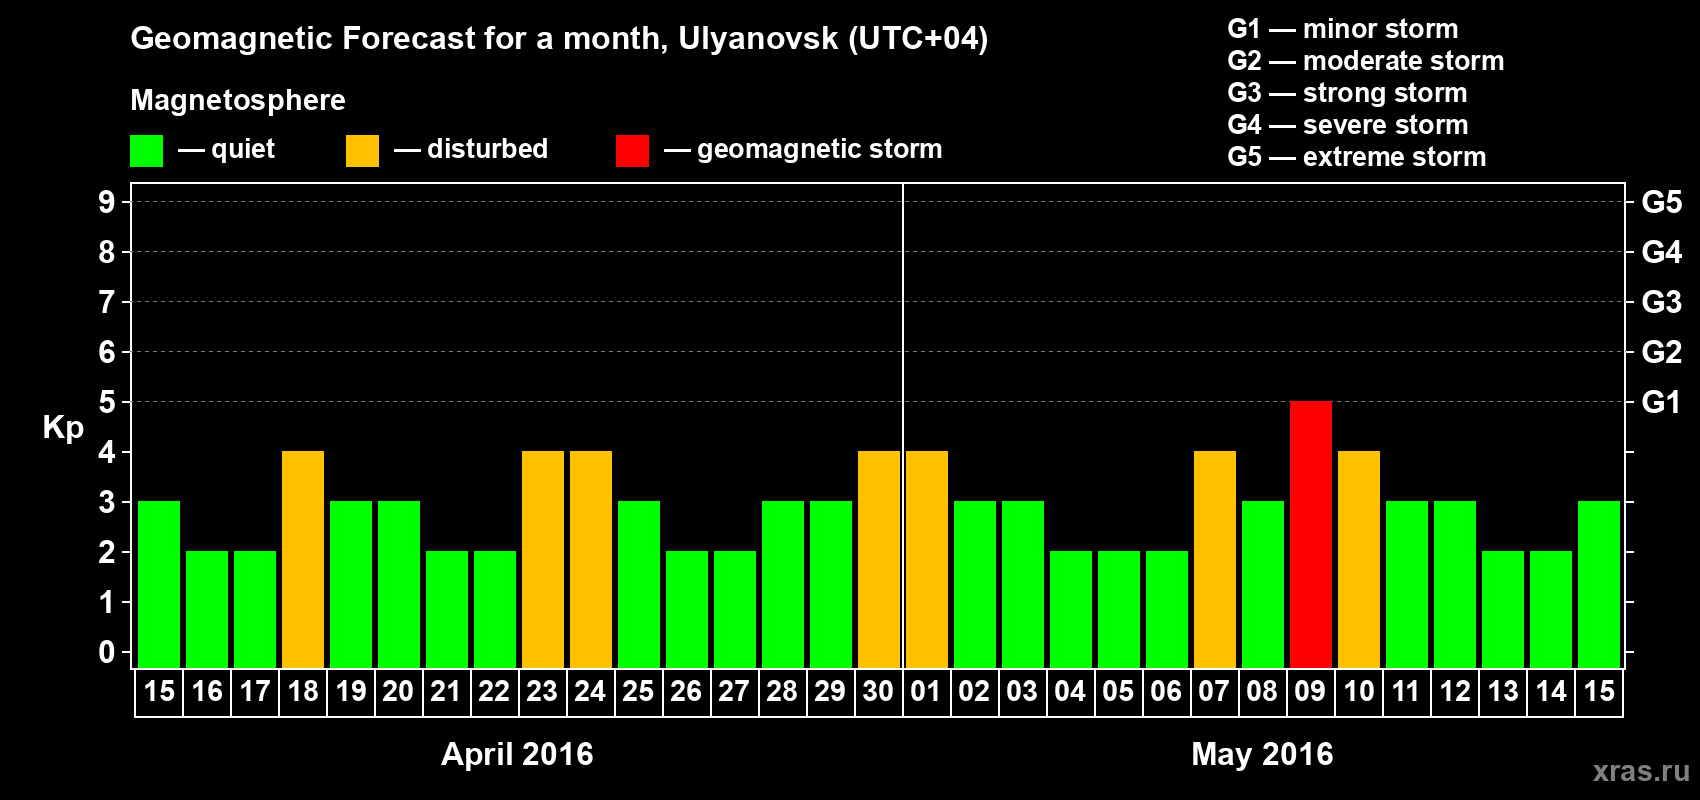Click 'G4 — severe storm' legend entry
1700x800 pixels.
point(1348,125)
